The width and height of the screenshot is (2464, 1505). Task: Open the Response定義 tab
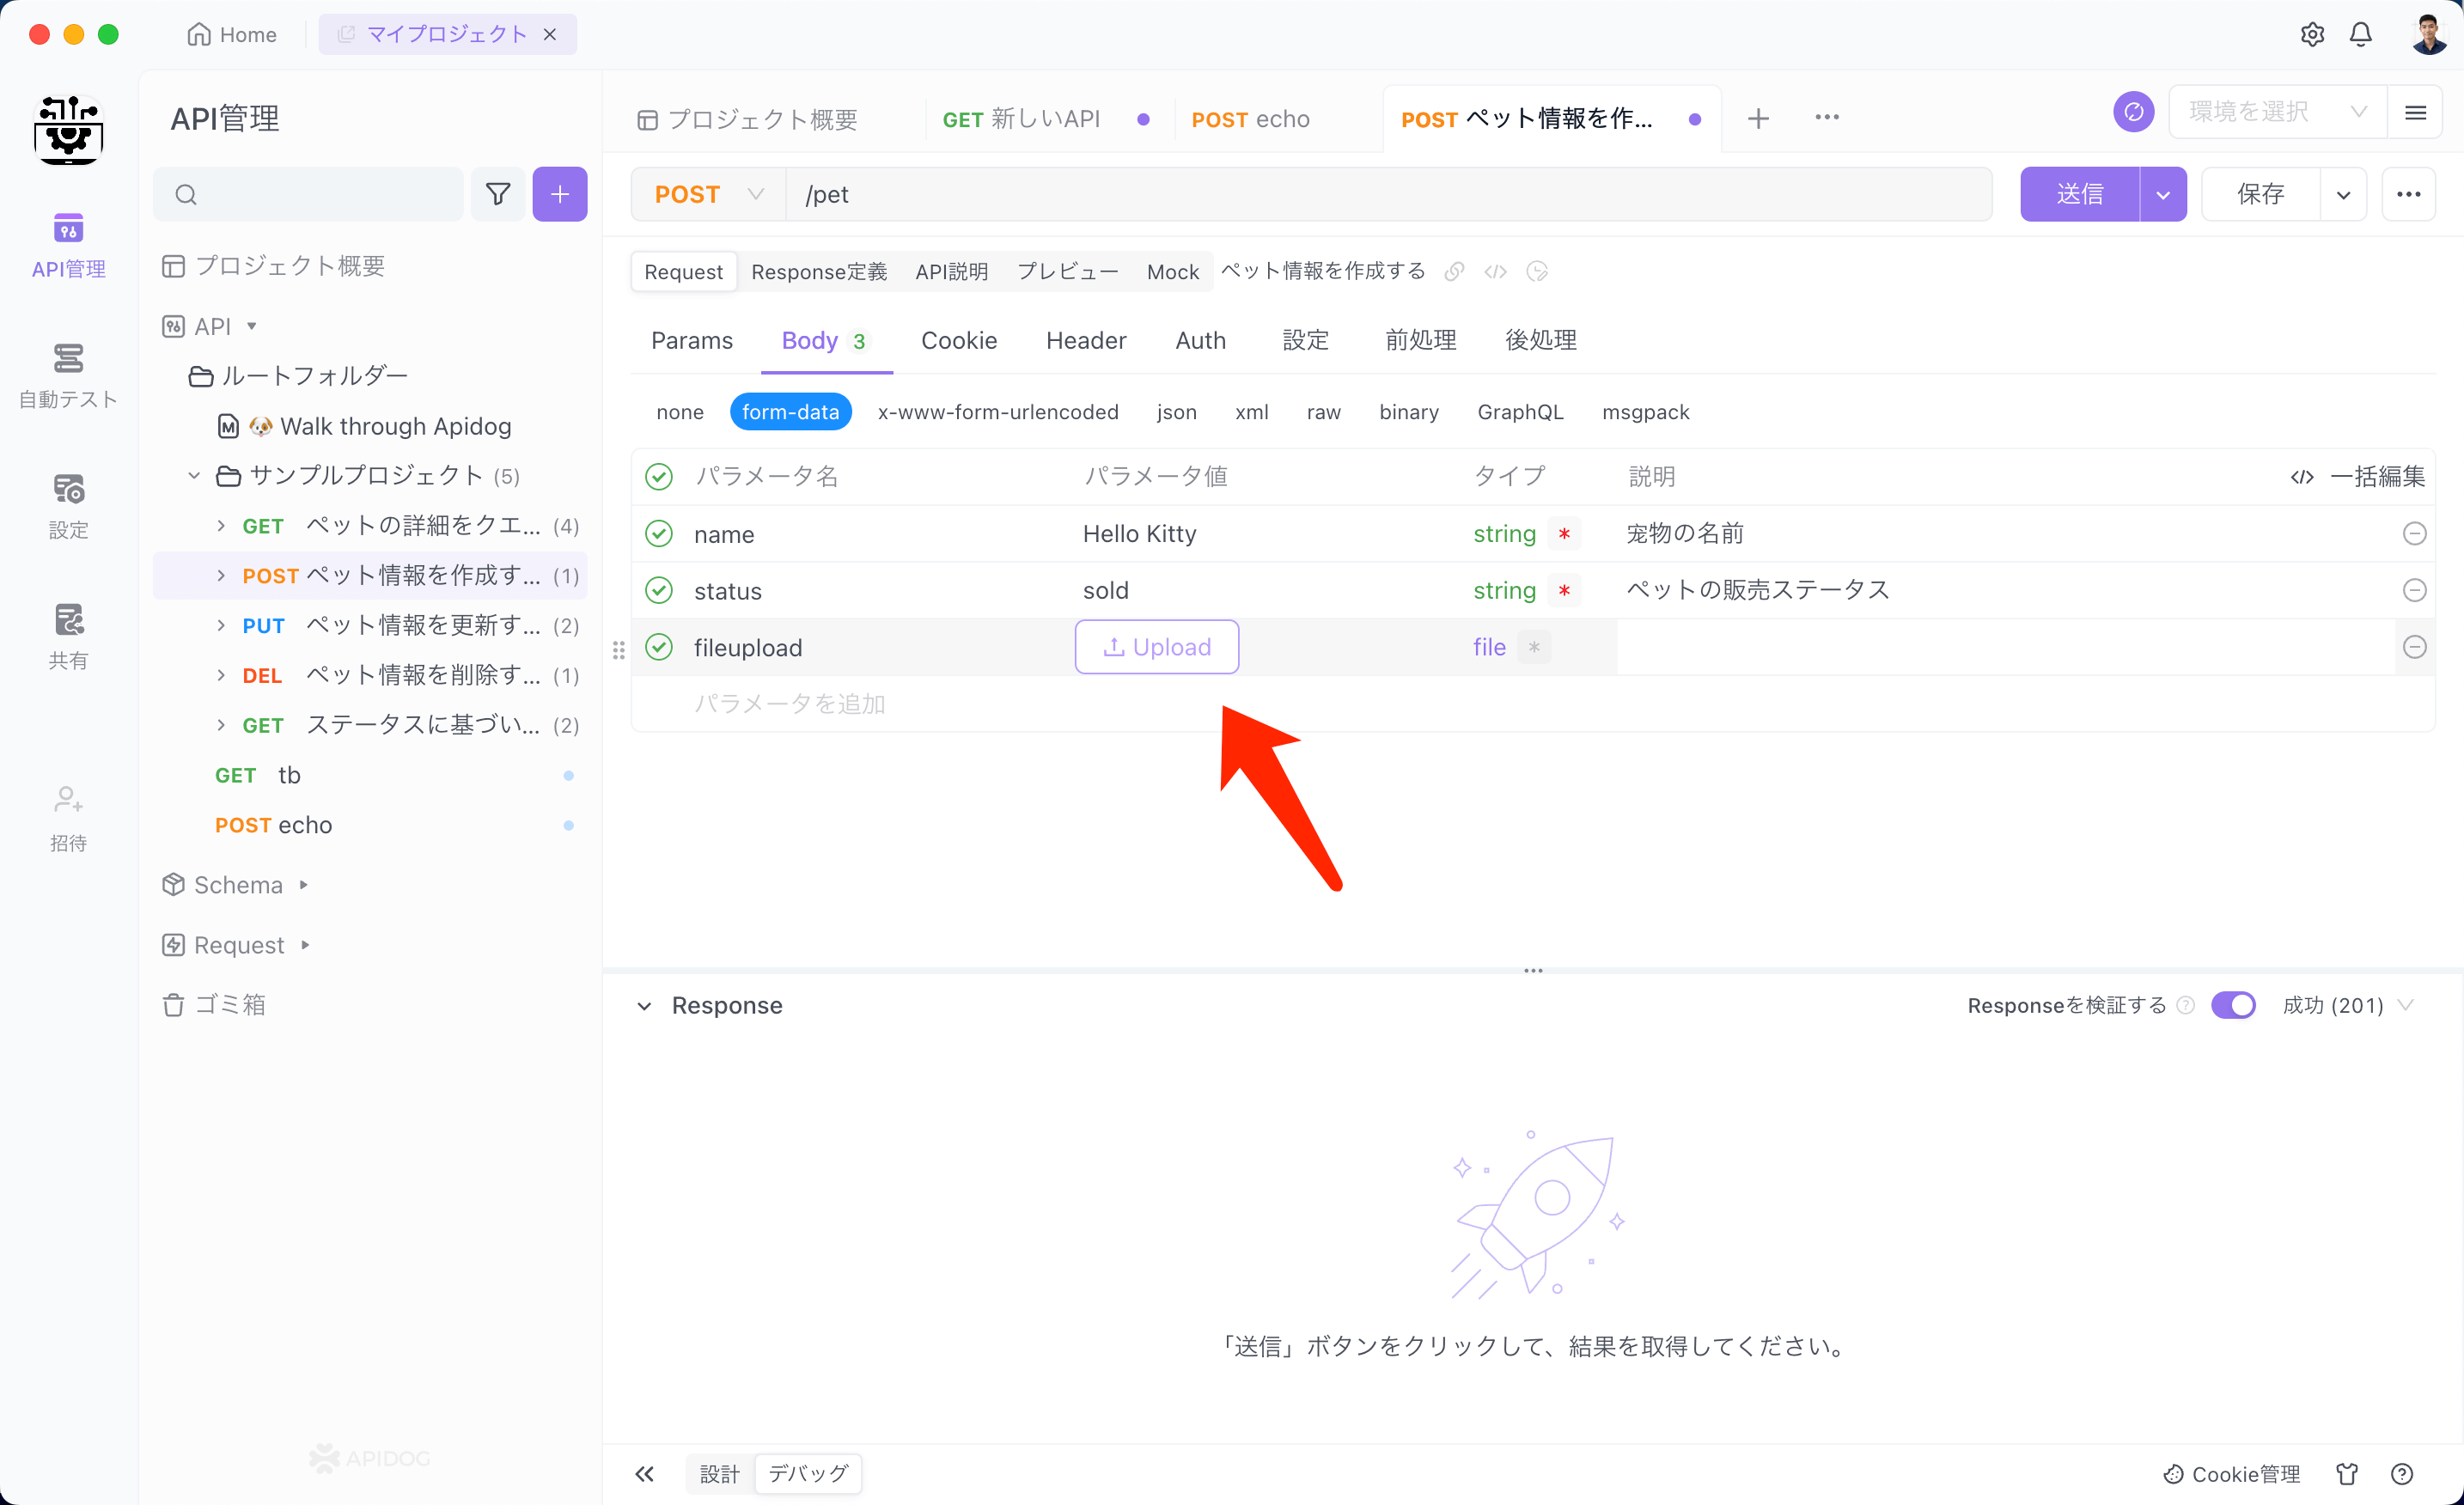pos(819,271)
